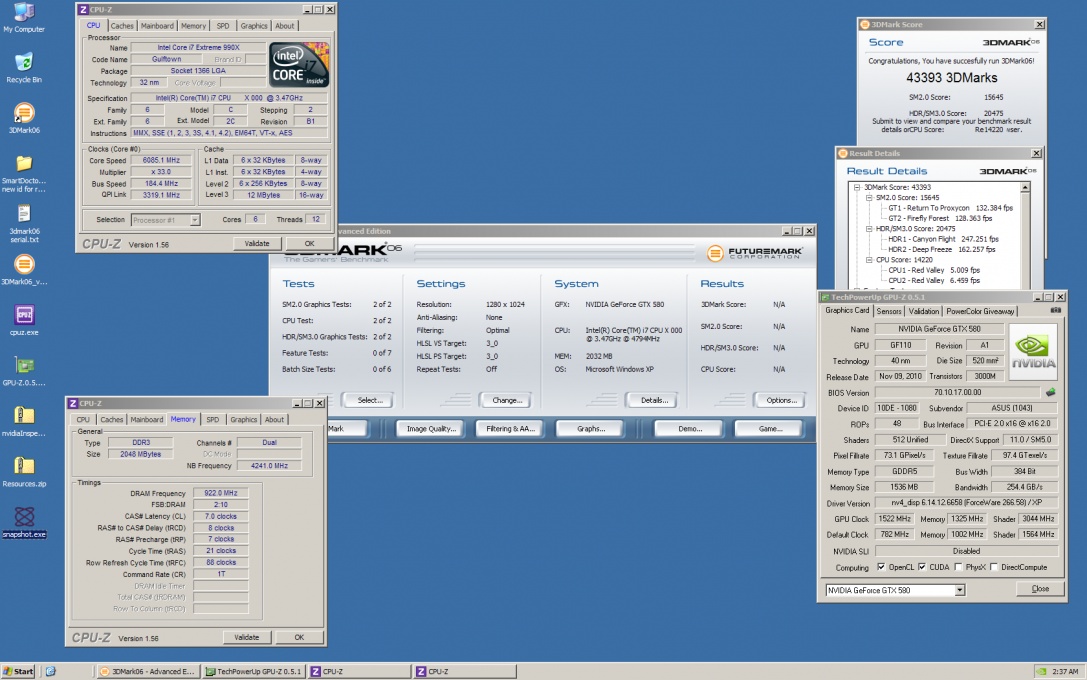
Task: Switch to the Sensors tab in GPU-Z
Action: [x=888, y=311]
